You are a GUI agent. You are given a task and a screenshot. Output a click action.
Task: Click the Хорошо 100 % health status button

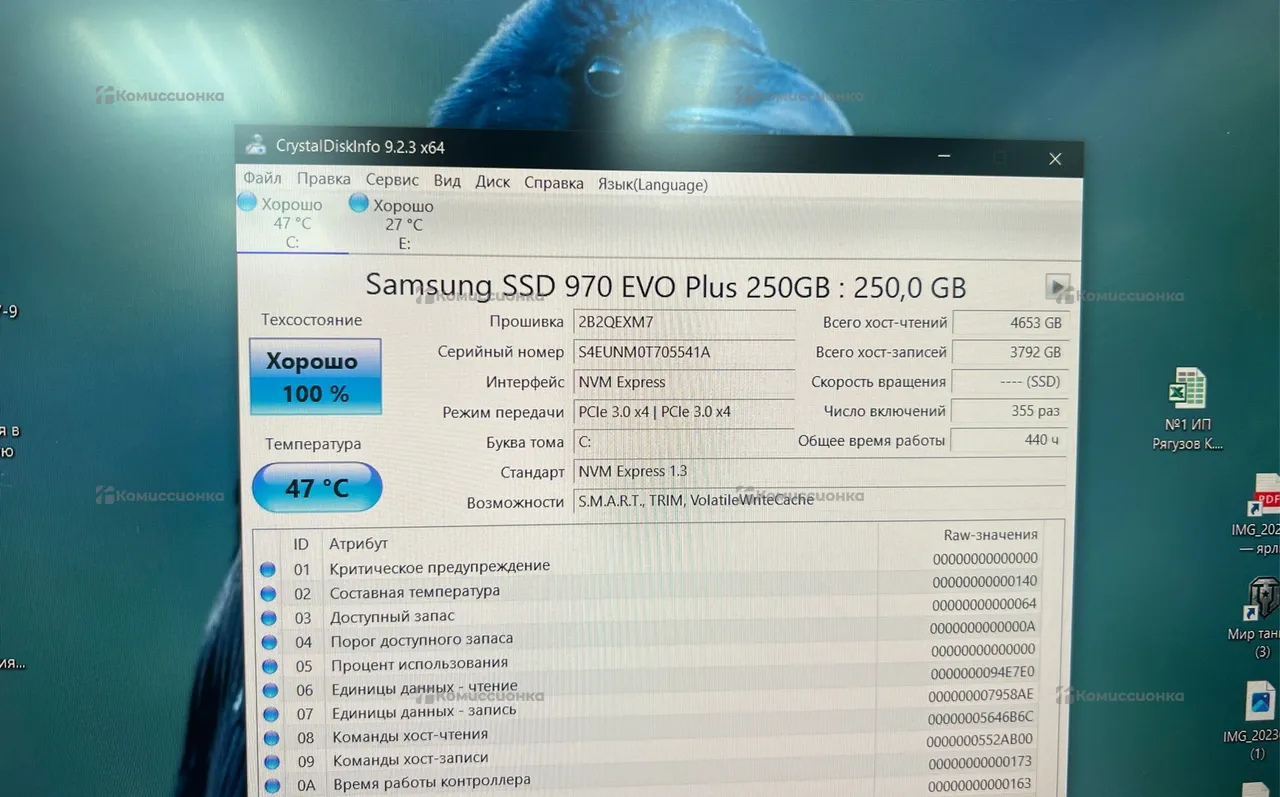pos(315,376)
